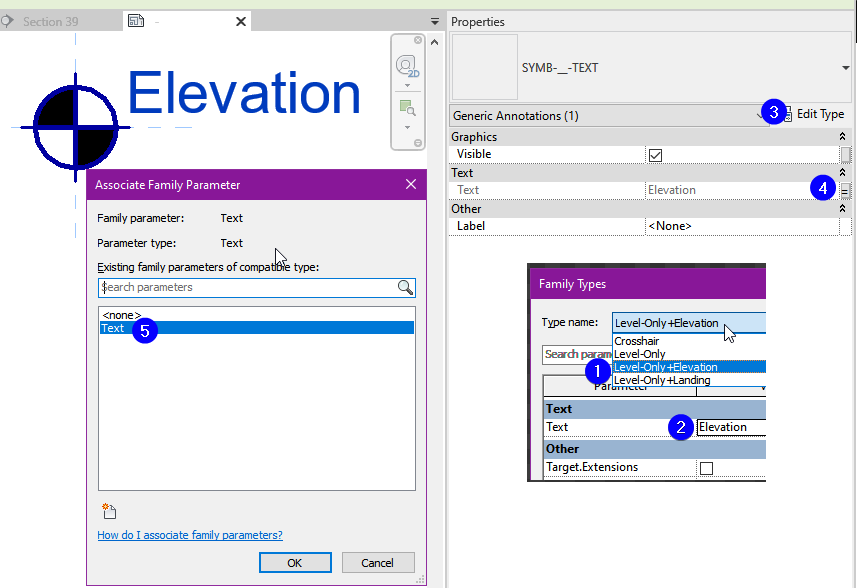Select the Elevation text in the drawing
857x588 pixels.
coord(244,93)
